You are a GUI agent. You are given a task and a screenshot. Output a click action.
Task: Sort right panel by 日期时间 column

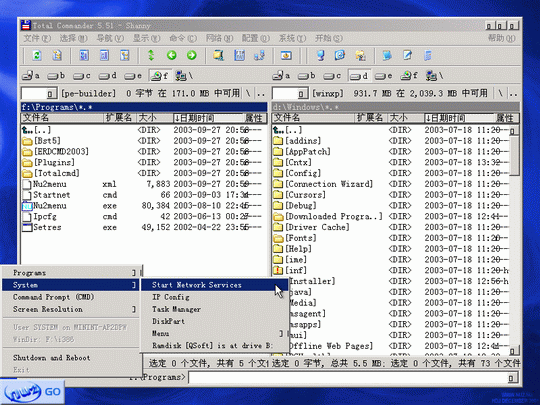click(459, 118)
